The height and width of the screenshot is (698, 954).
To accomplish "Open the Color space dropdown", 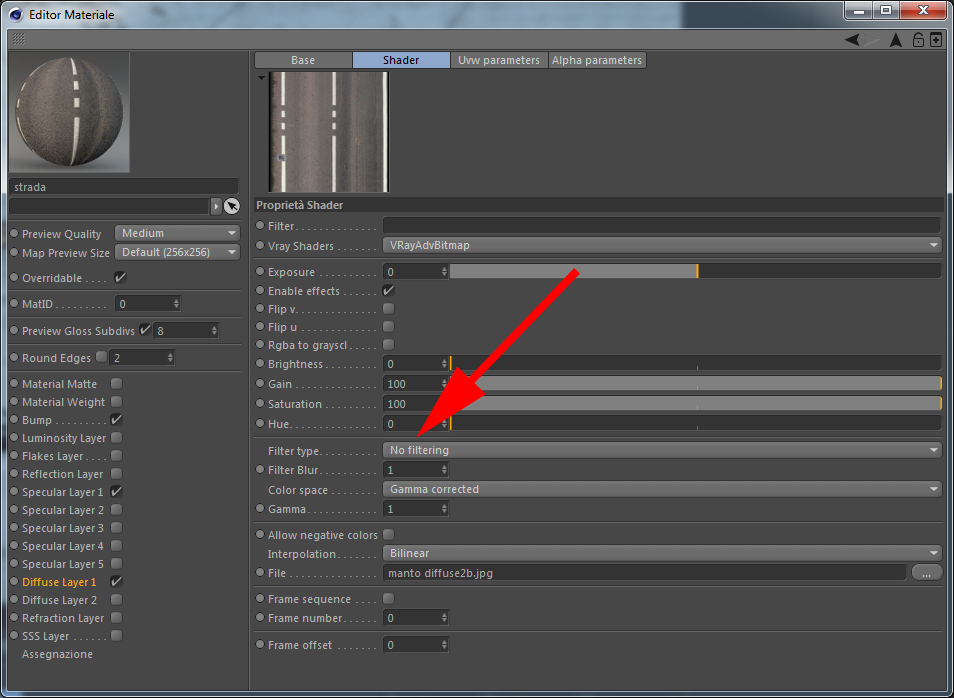I will tap(662, 489).
